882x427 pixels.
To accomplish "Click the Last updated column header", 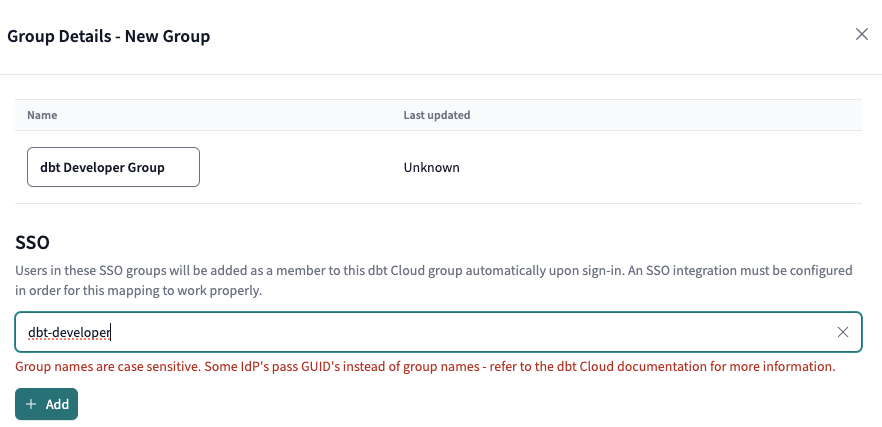I will pyautogui.click(x=436, y=115).
